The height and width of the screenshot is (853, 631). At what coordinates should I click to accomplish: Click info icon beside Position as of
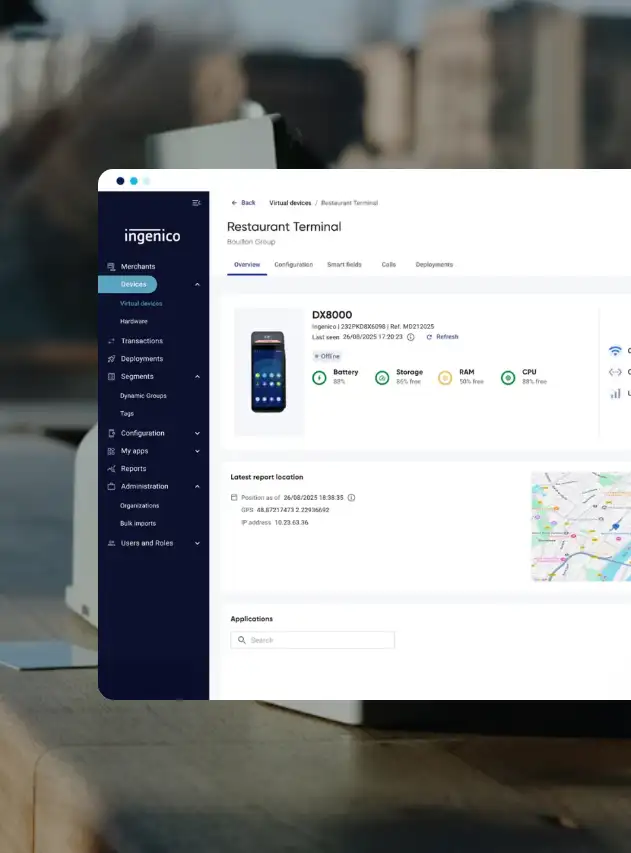(x=351, y=498)
